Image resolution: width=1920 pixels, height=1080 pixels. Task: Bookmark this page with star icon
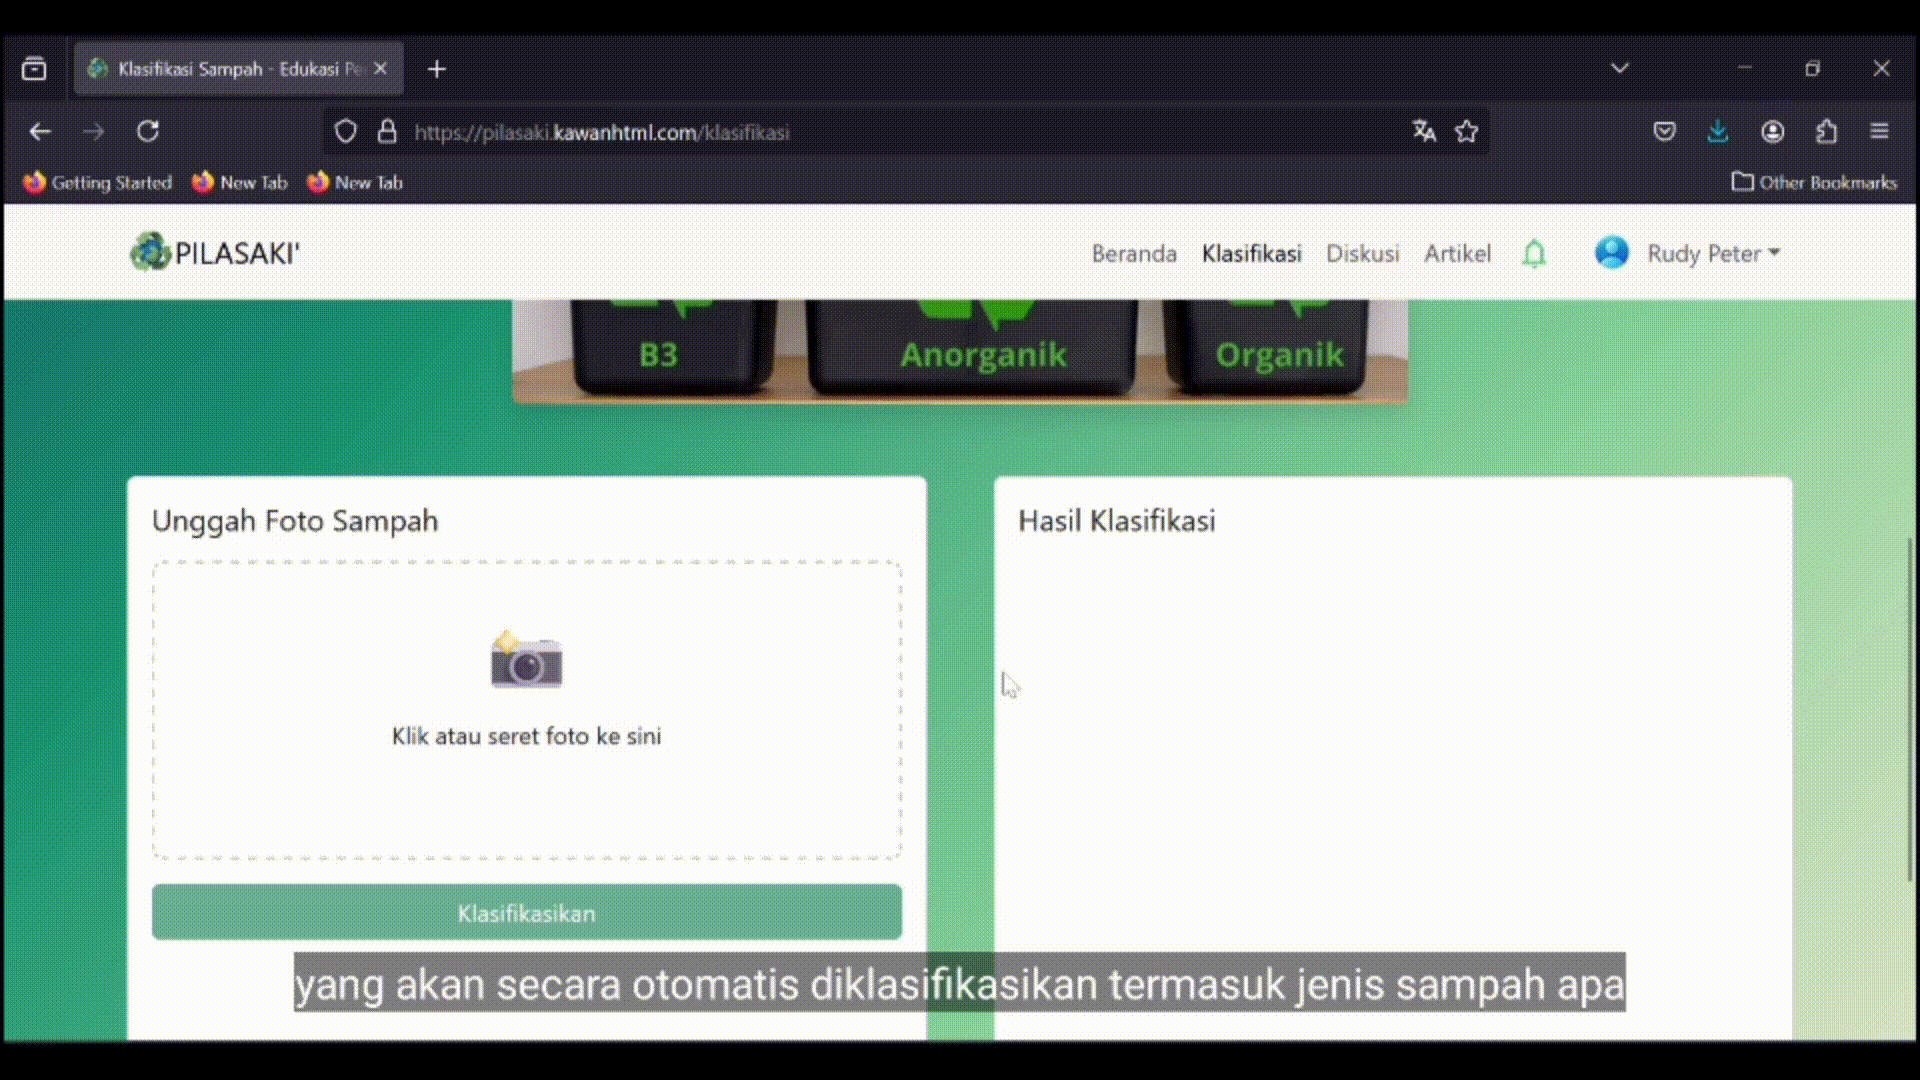point(1466,131)
